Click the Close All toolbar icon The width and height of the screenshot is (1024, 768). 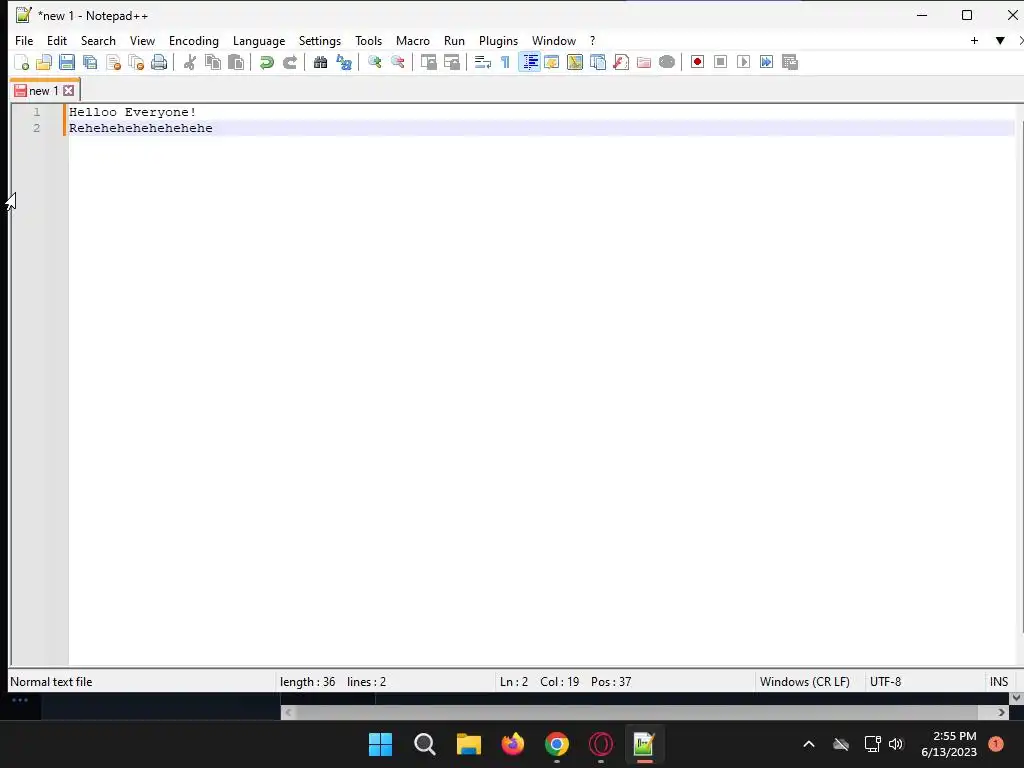point(136,62)
